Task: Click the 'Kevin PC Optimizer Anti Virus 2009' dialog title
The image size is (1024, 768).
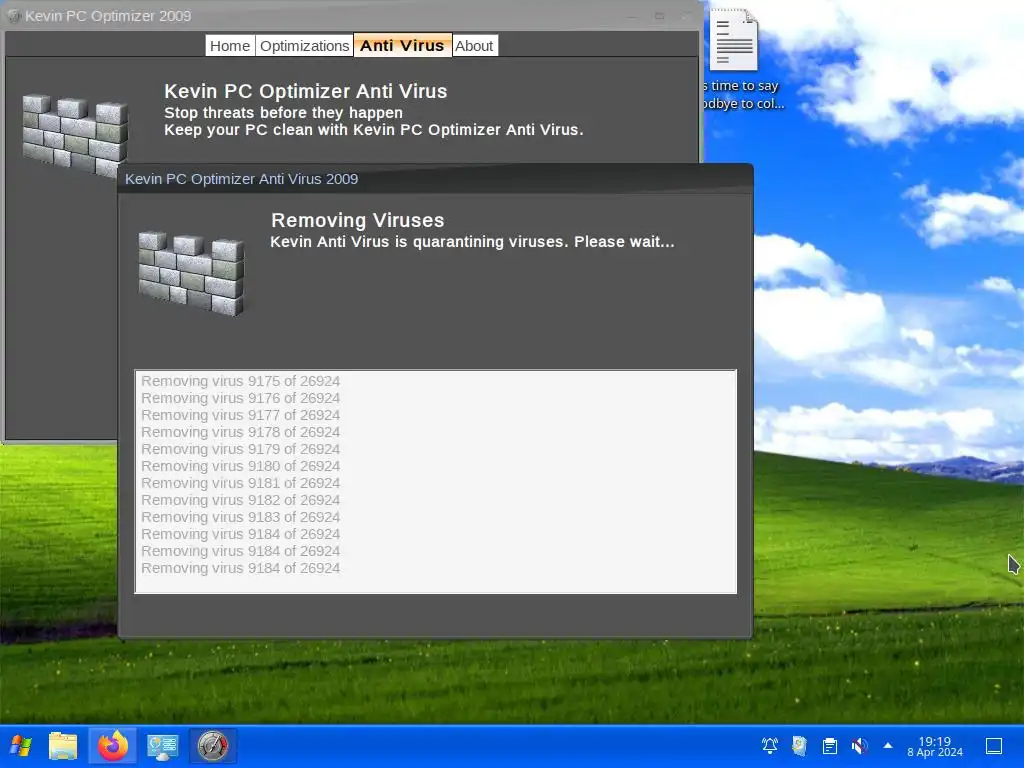Action: [241, 179]
